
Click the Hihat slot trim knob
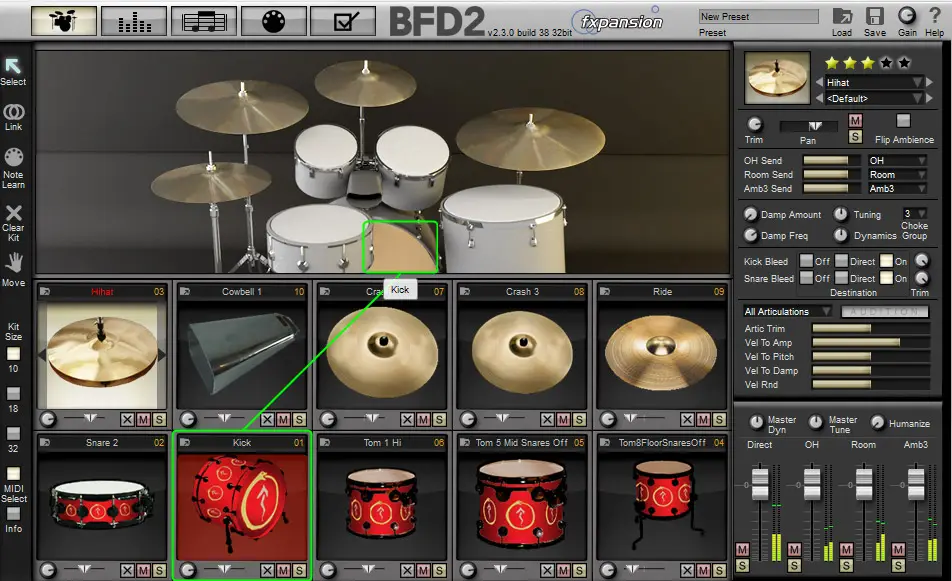click(48, 419)
